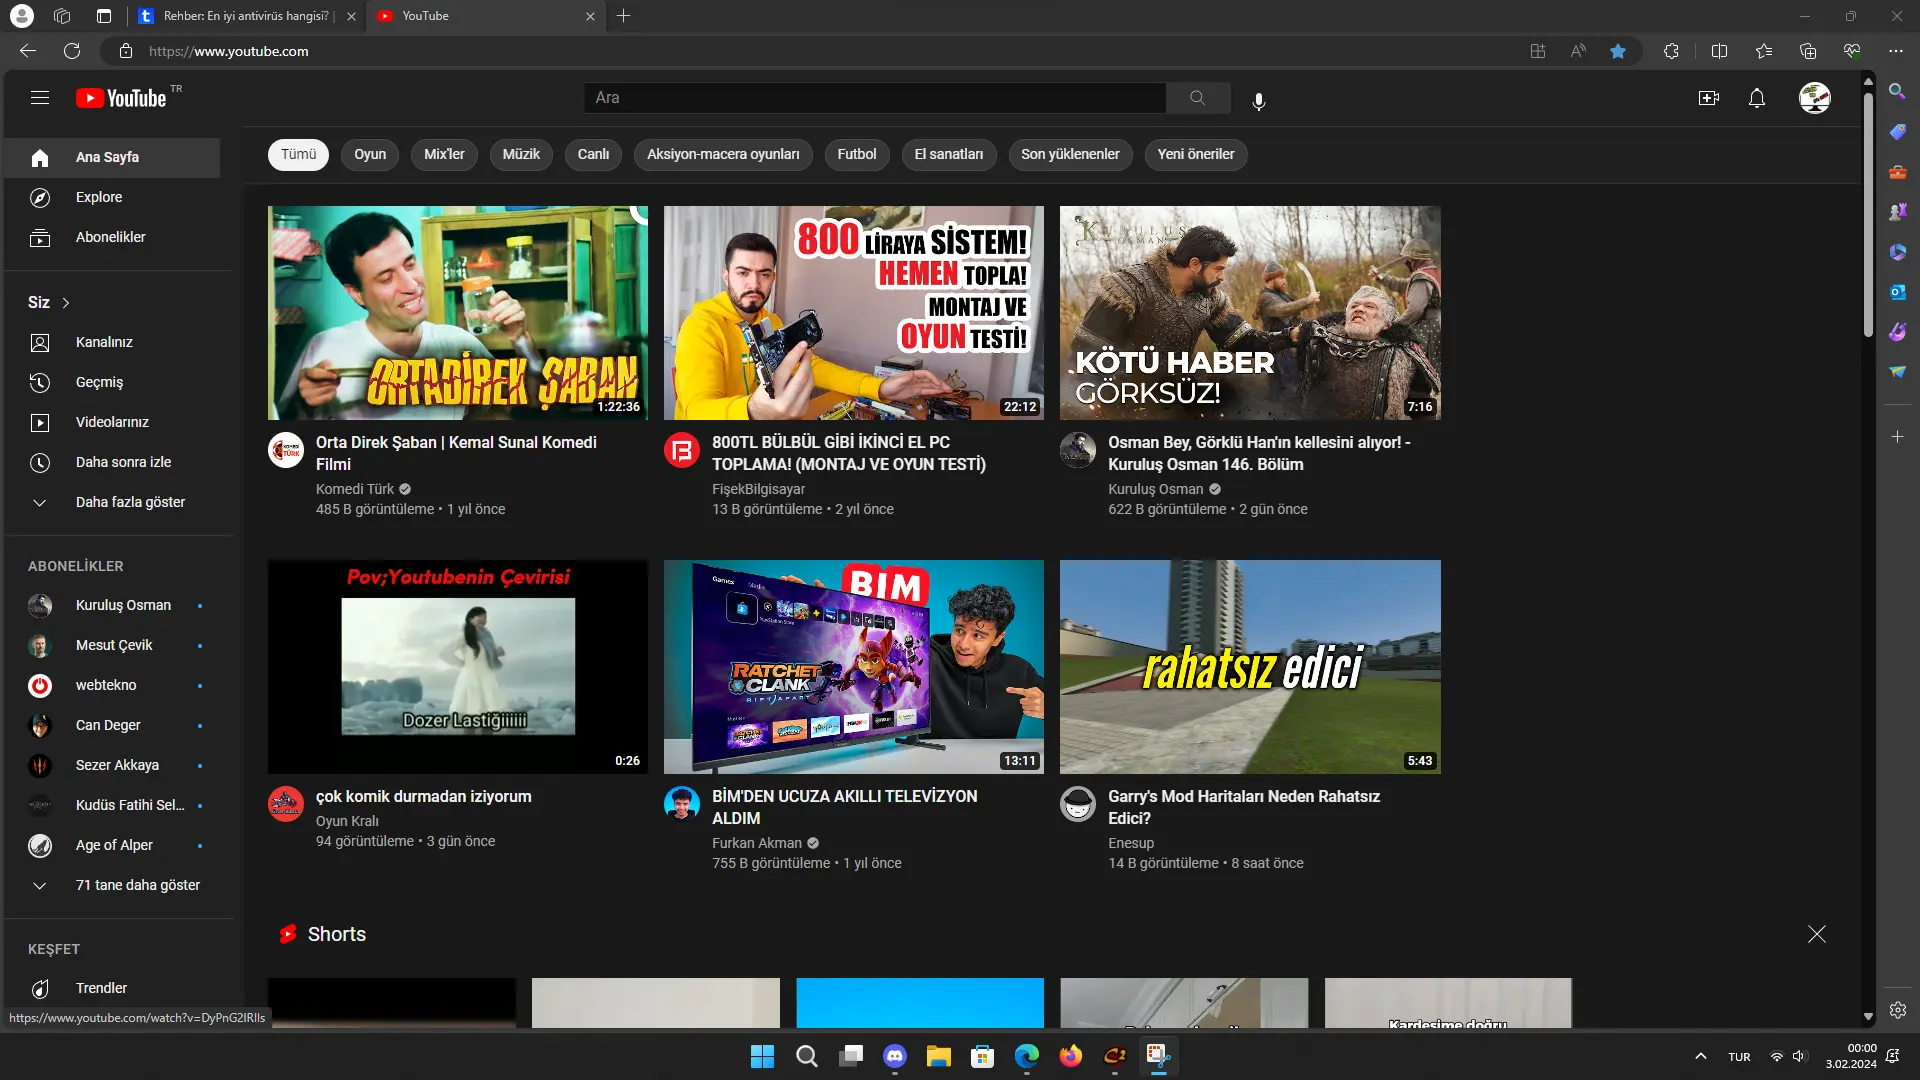Image resolution: width=1920 pixels, height=1080 pixels.
Task: Open Kuruluş Osman subscription channel
Action: click(112, 606)
